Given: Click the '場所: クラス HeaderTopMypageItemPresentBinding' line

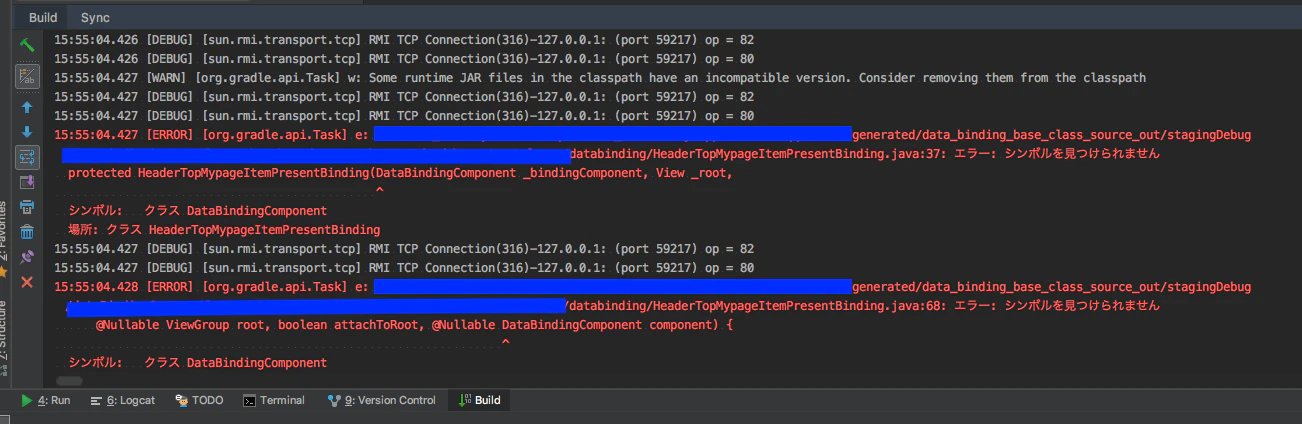Looking at the screenshot, I should [x=224, y=230].
